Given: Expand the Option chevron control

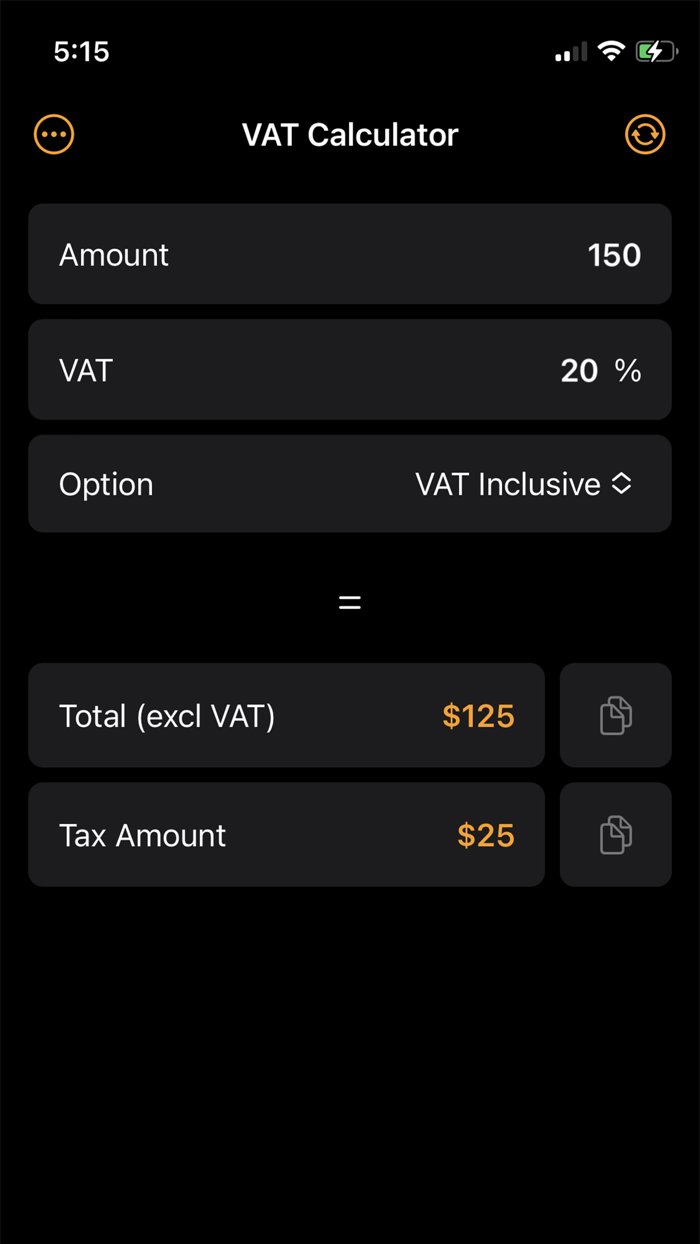Looking at the screenshot, I should click(x=621, y=484).
